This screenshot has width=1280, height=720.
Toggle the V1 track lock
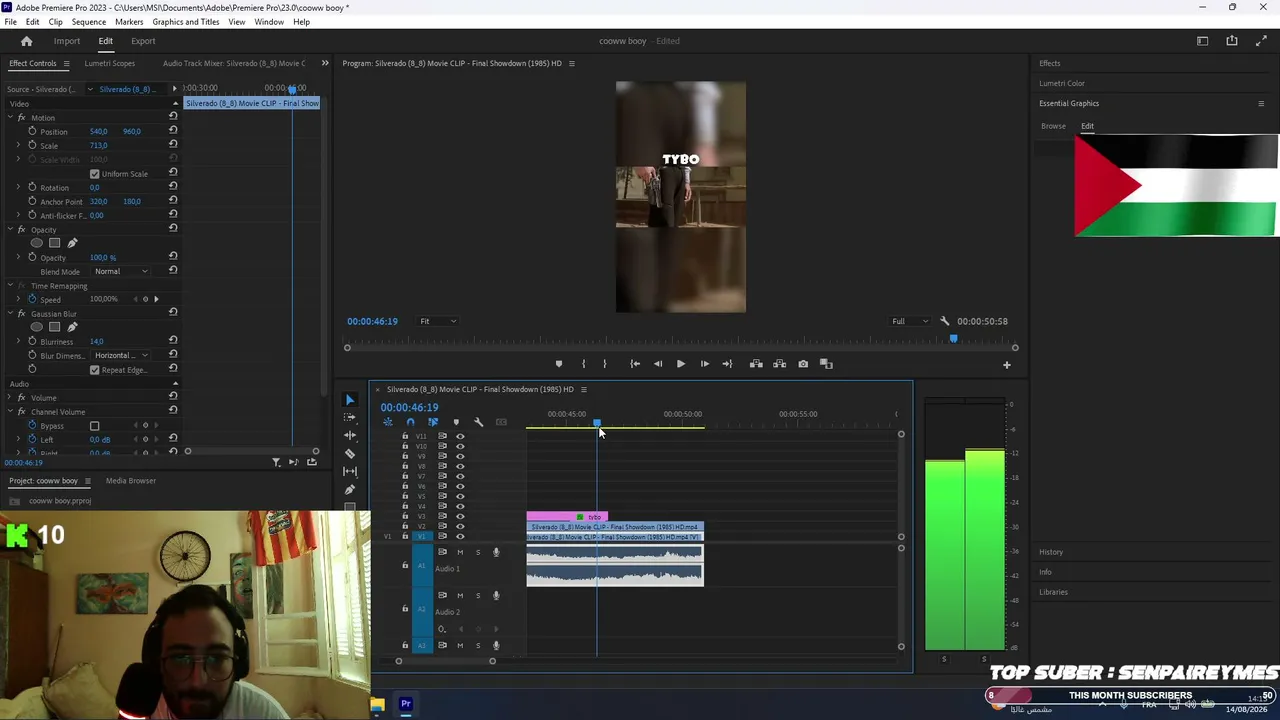pyautogui.click(x=405, y=536)
